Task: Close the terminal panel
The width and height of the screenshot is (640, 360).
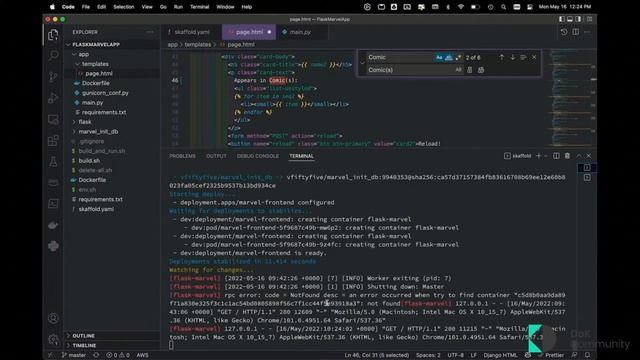Action: (589, 156)
